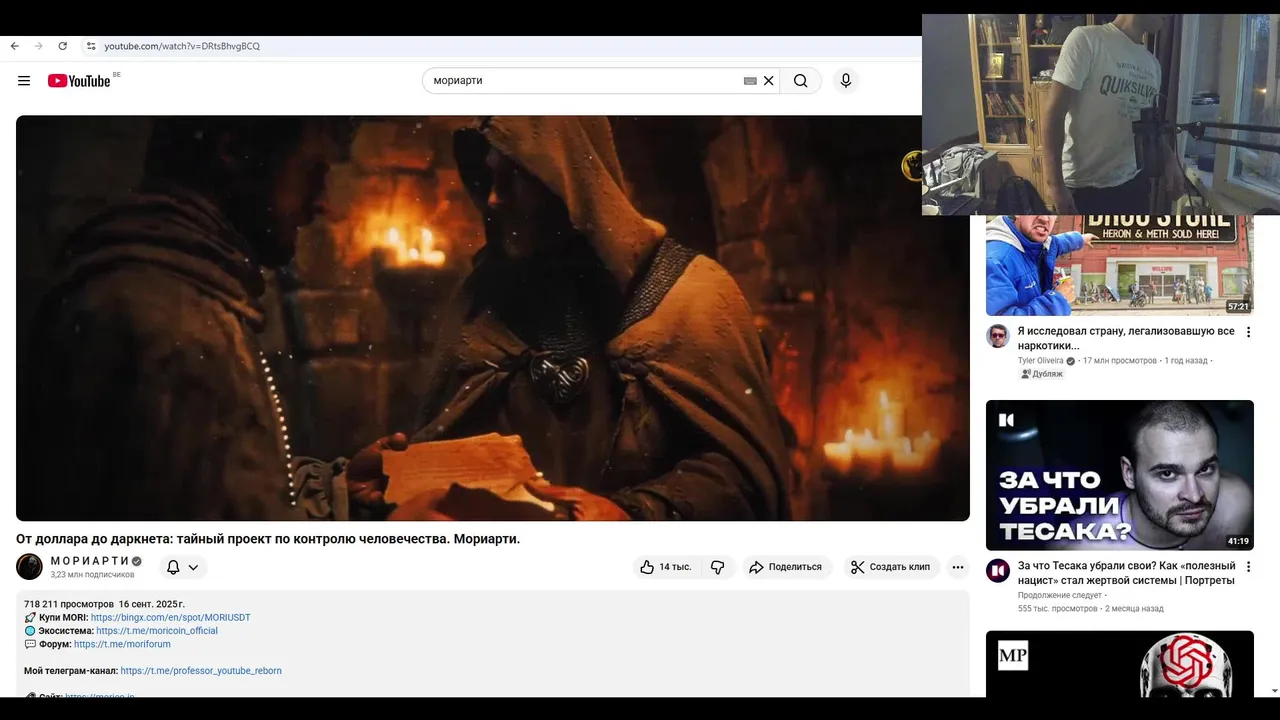The height and width of the screenshot is (720, 1280).
Task: Open the МОРИАРТИ channel name link
Action: (90, 561)
